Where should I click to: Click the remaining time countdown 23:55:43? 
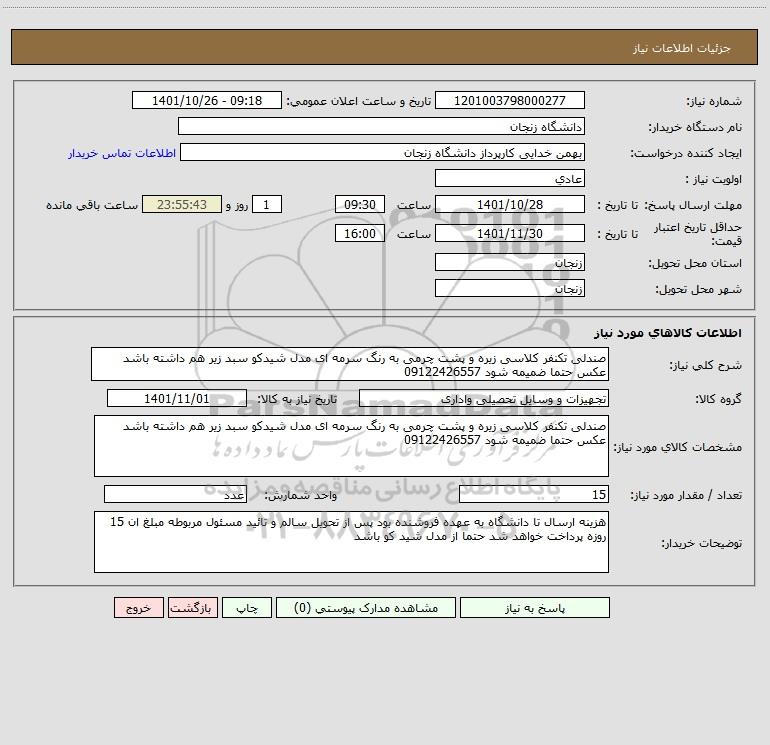(182, 204)
